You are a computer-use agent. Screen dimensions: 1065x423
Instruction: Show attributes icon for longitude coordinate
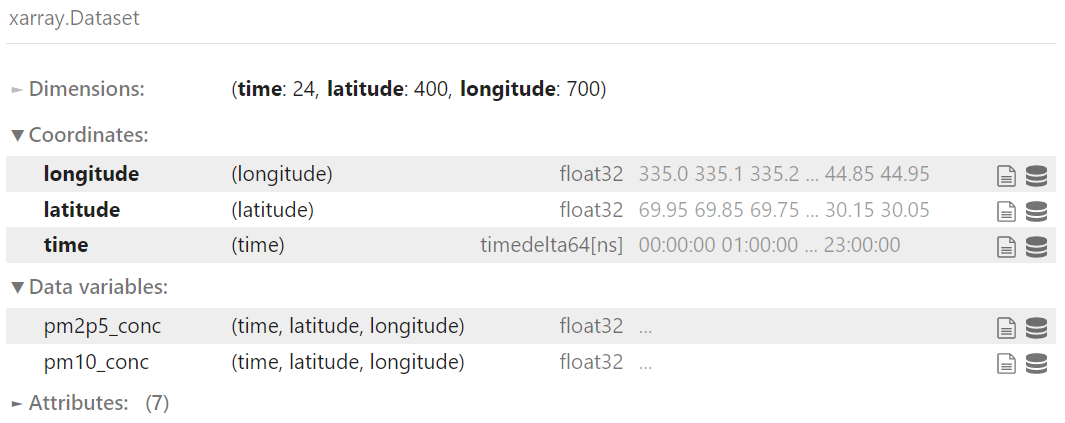[1006, 176]
